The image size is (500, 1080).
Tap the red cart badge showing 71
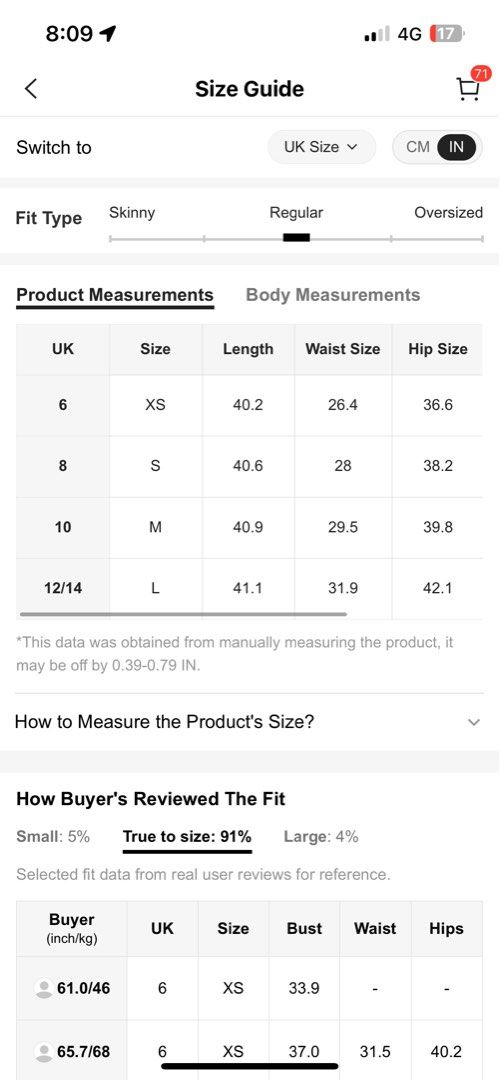pyautogui.click(x=481, y=74)
